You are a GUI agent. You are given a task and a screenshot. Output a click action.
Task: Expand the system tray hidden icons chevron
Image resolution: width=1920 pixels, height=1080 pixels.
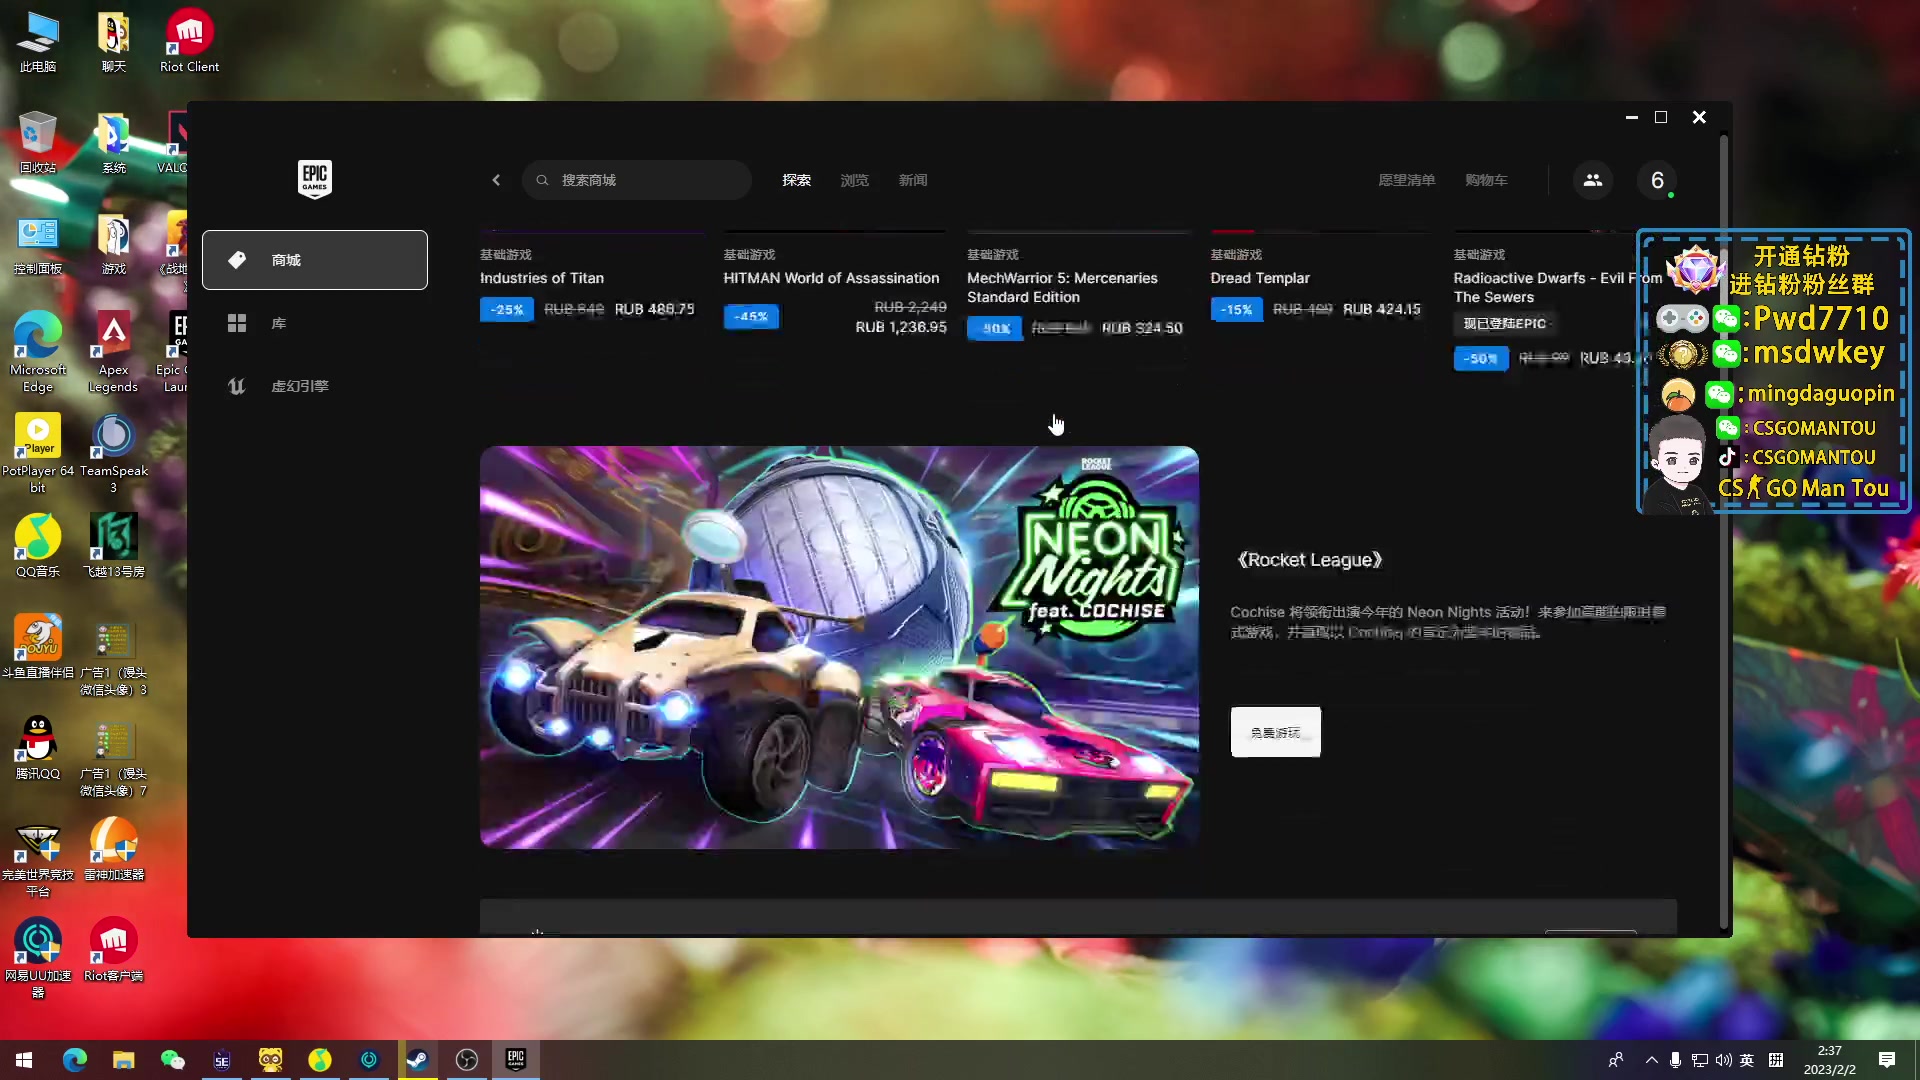1651,1060
